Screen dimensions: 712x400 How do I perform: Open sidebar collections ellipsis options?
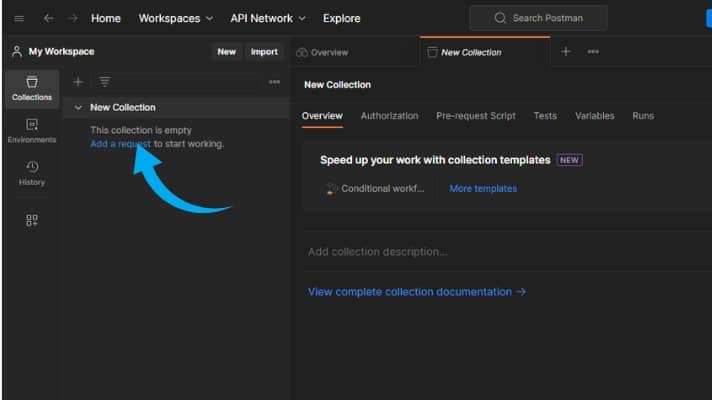point(274,82)
